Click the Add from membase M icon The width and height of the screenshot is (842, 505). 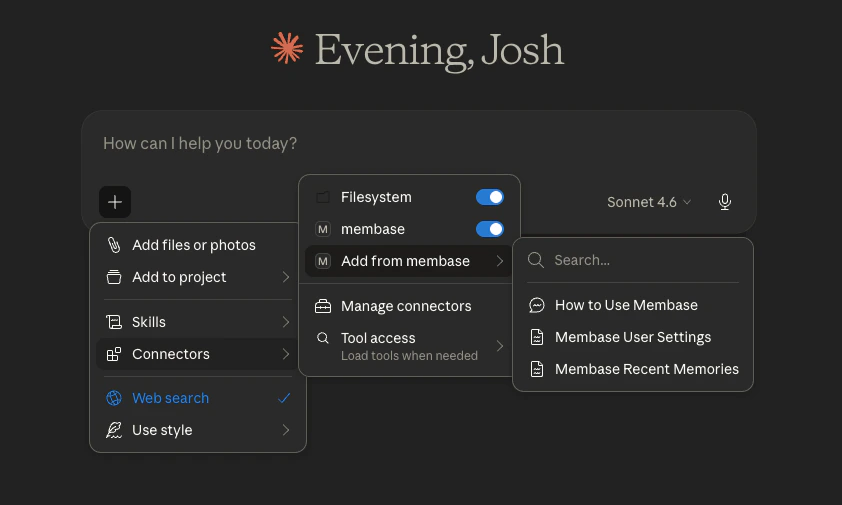323,261
